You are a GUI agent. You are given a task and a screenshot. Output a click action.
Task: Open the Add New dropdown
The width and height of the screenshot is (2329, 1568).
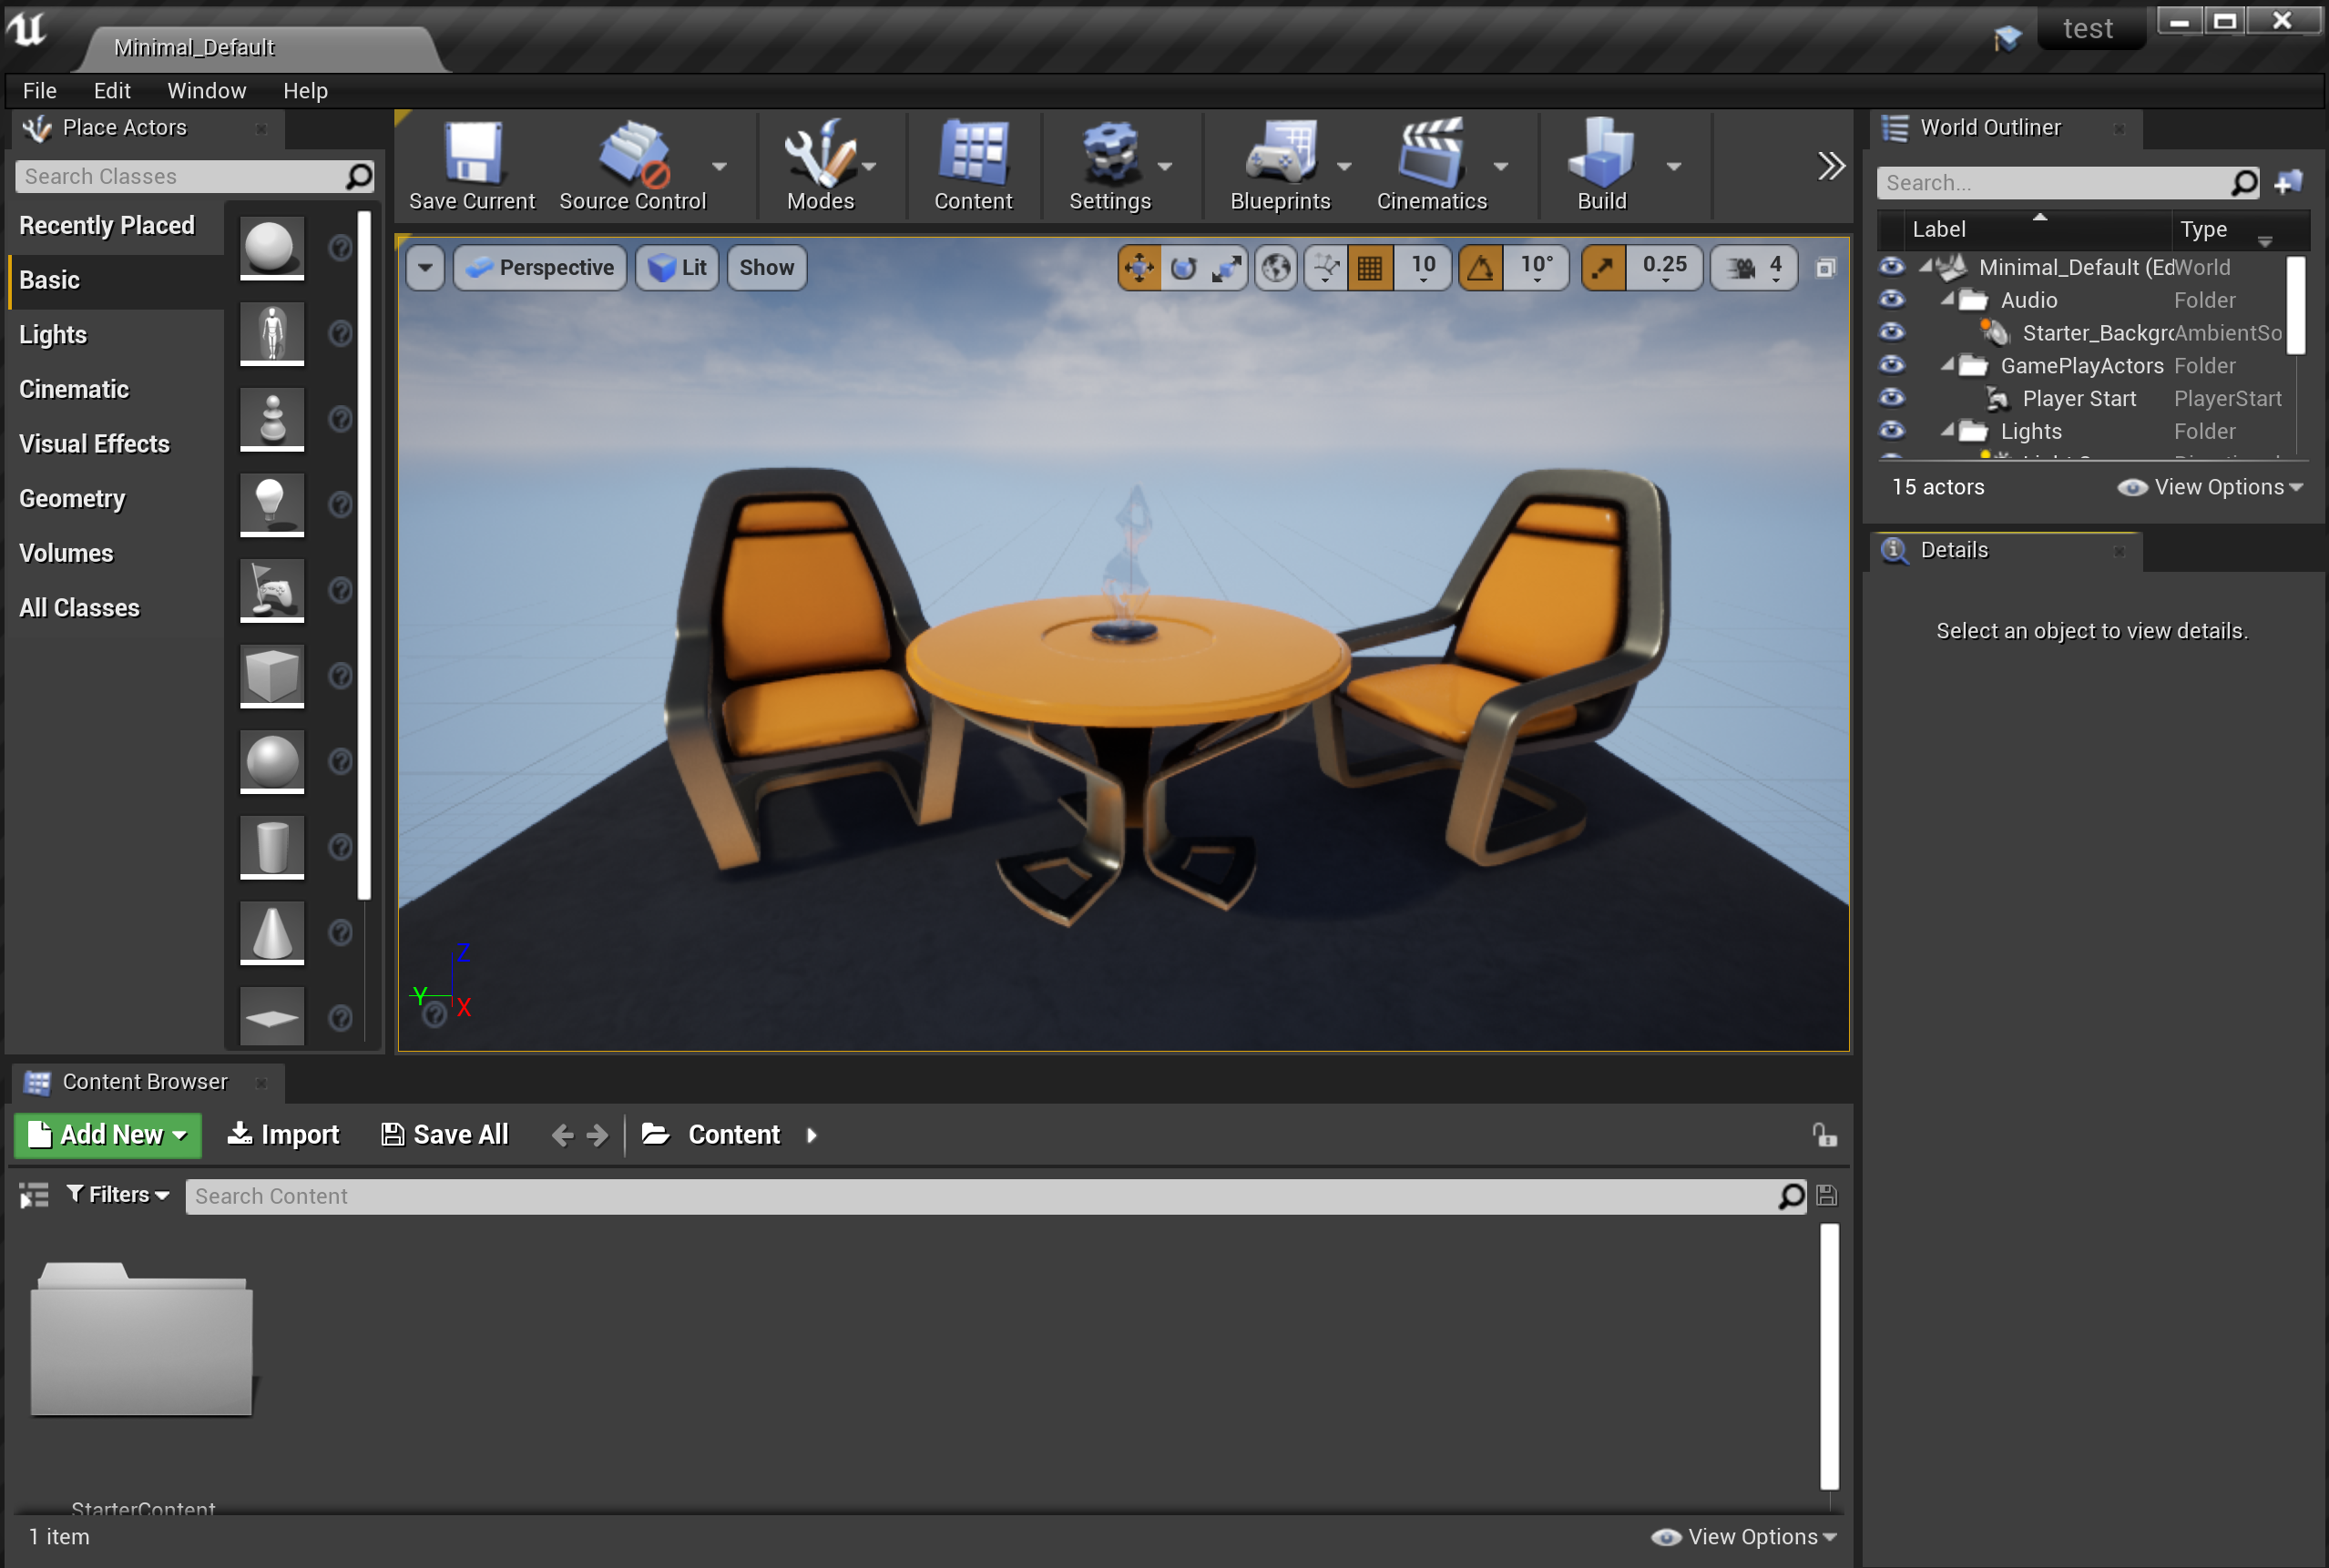pos(108,1135)
